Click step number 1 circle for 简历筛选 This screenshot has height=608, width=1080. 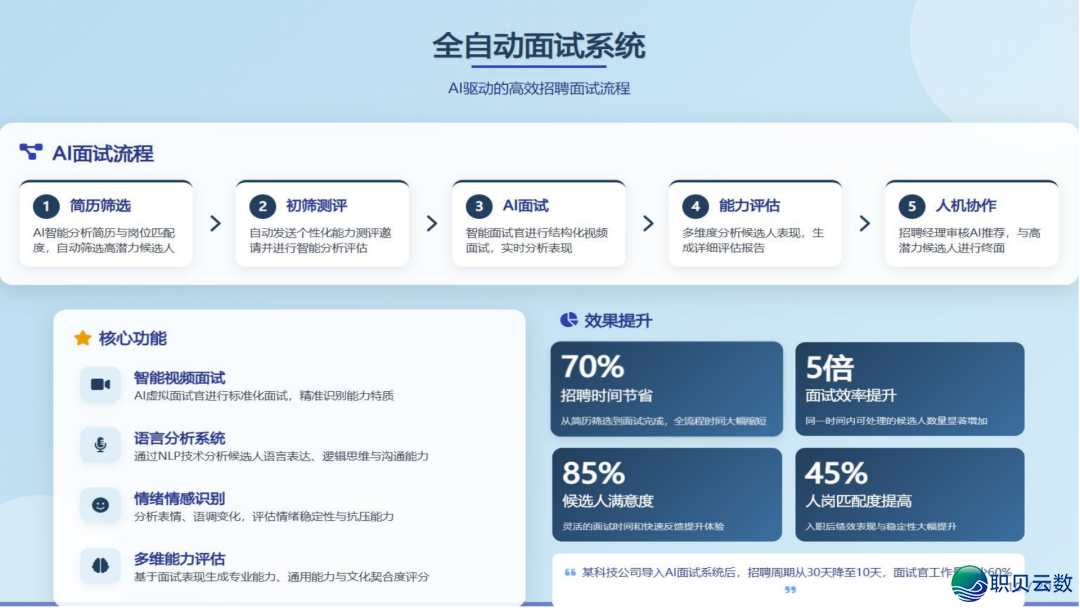[x=46, y=206]
